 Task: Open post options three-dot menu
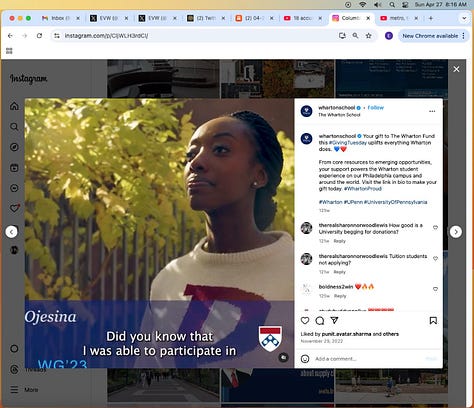tap(432, 111)
